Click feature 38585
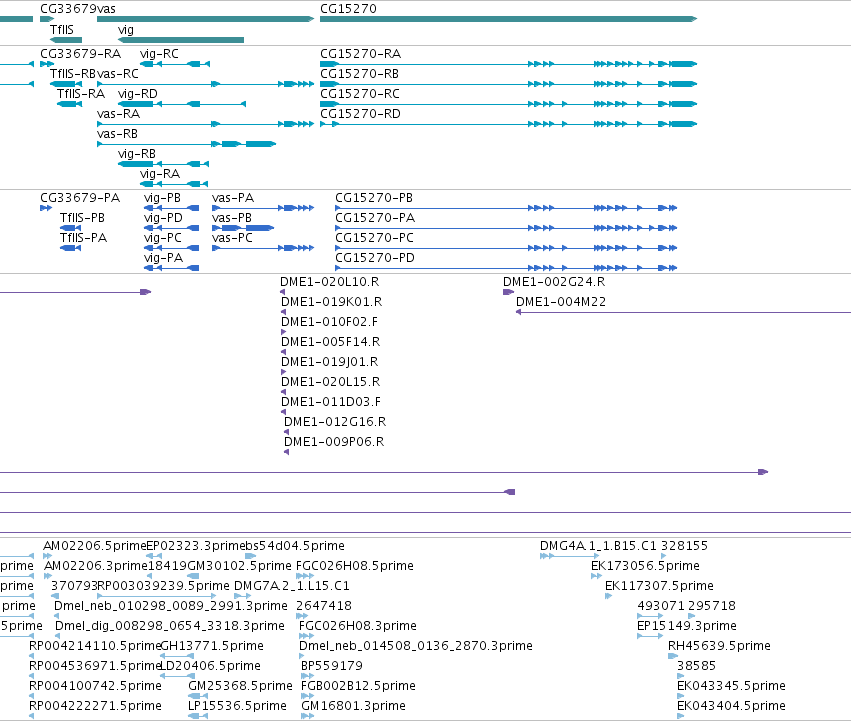The image size is (851, 721). [696, 666]
